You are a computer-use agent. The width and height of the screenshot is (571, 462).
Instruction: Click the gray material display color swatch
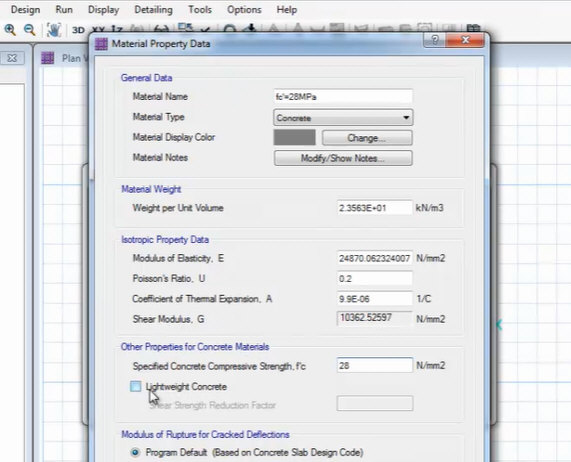pyautogui.click(x=295, y=138)
